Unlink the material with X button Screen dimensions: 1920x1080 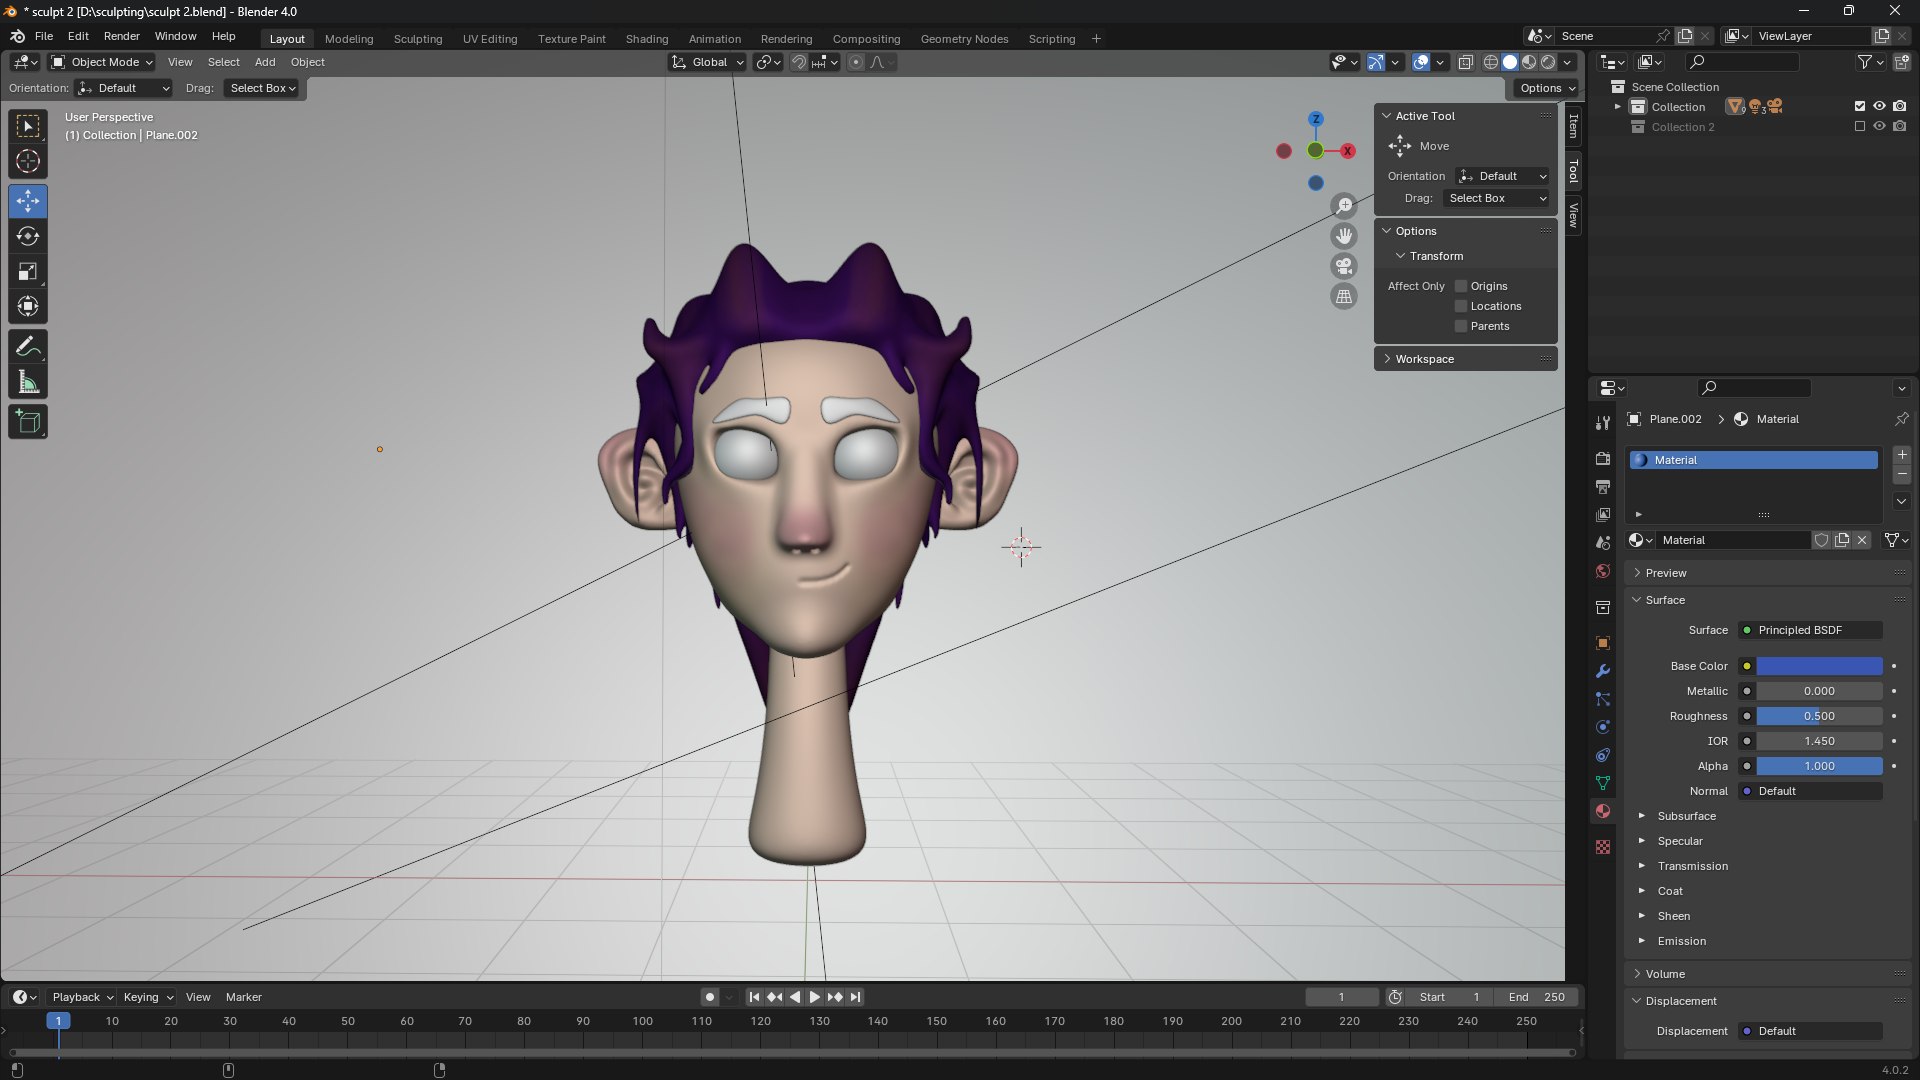(1862, 540)
